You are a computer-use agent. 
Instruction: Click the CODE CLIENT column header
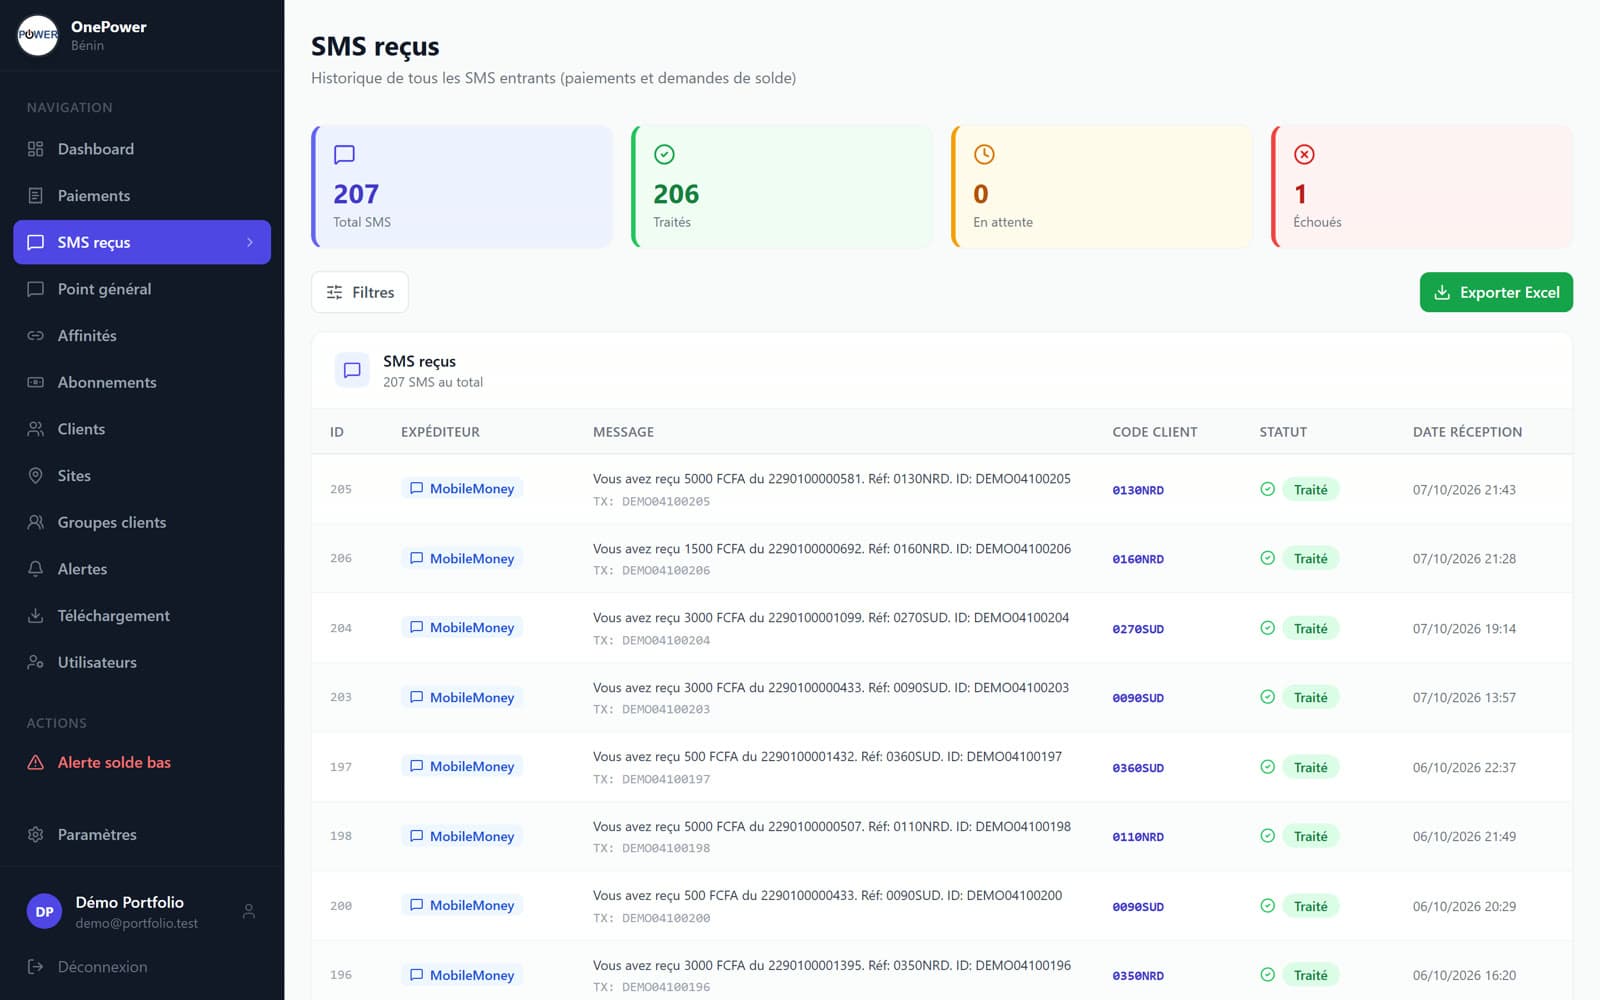(1155, 432)
